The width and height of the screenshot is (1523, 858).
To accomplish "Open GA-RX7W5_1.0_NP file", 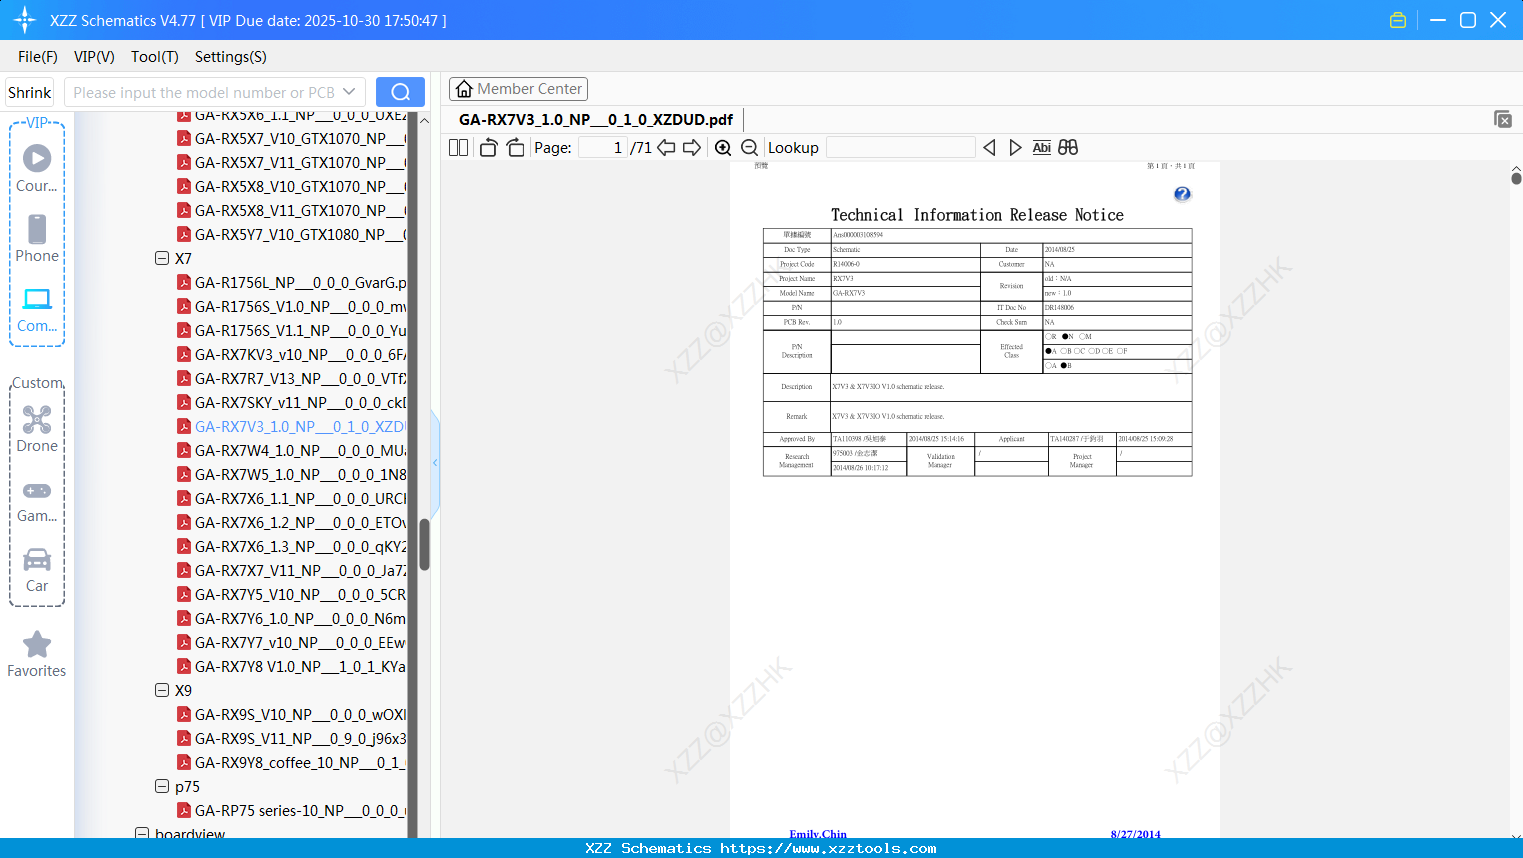I will (x=292, y=474).
